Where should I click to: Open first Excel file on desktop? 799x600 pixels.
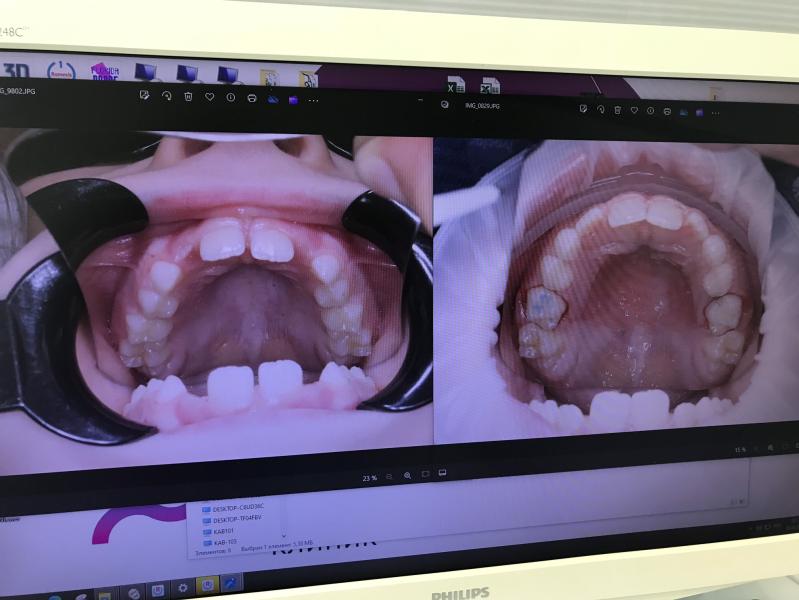(x=456, y=85)
